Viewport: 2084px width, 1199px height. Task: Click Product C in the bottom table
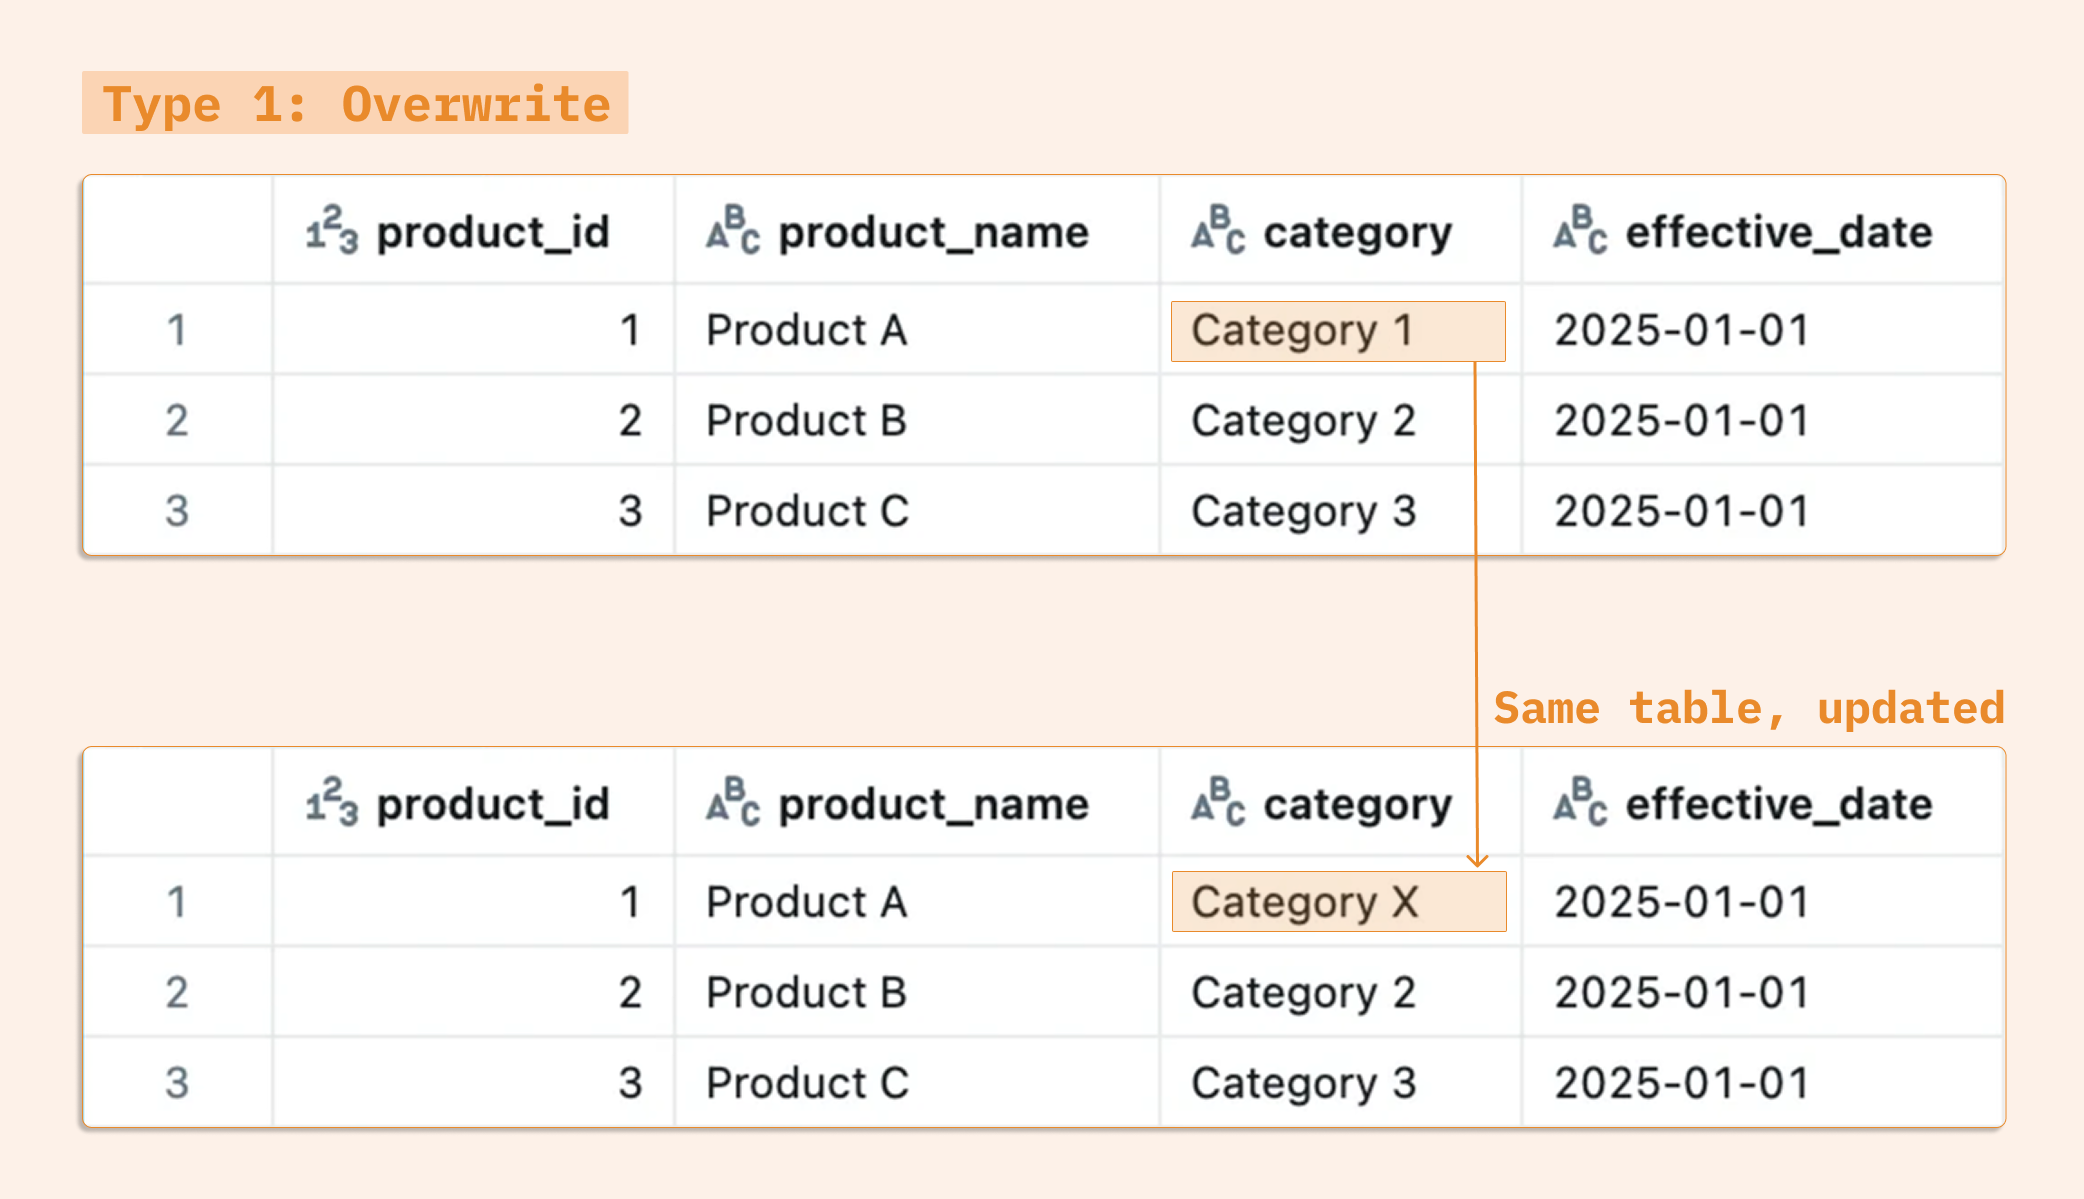807,1083
